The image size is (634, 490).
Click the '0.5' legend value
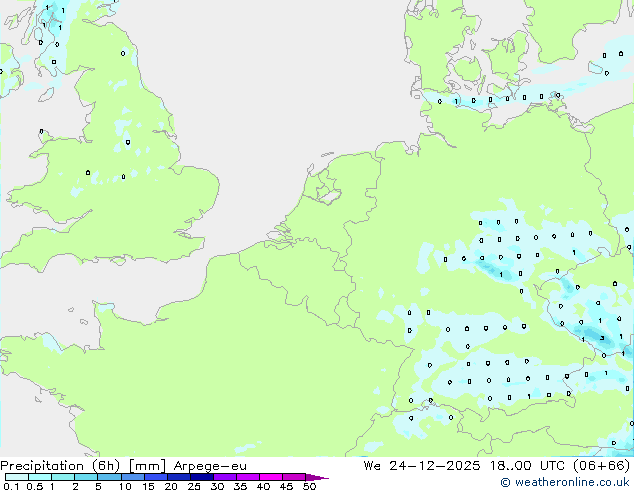[x=35, y=486]
